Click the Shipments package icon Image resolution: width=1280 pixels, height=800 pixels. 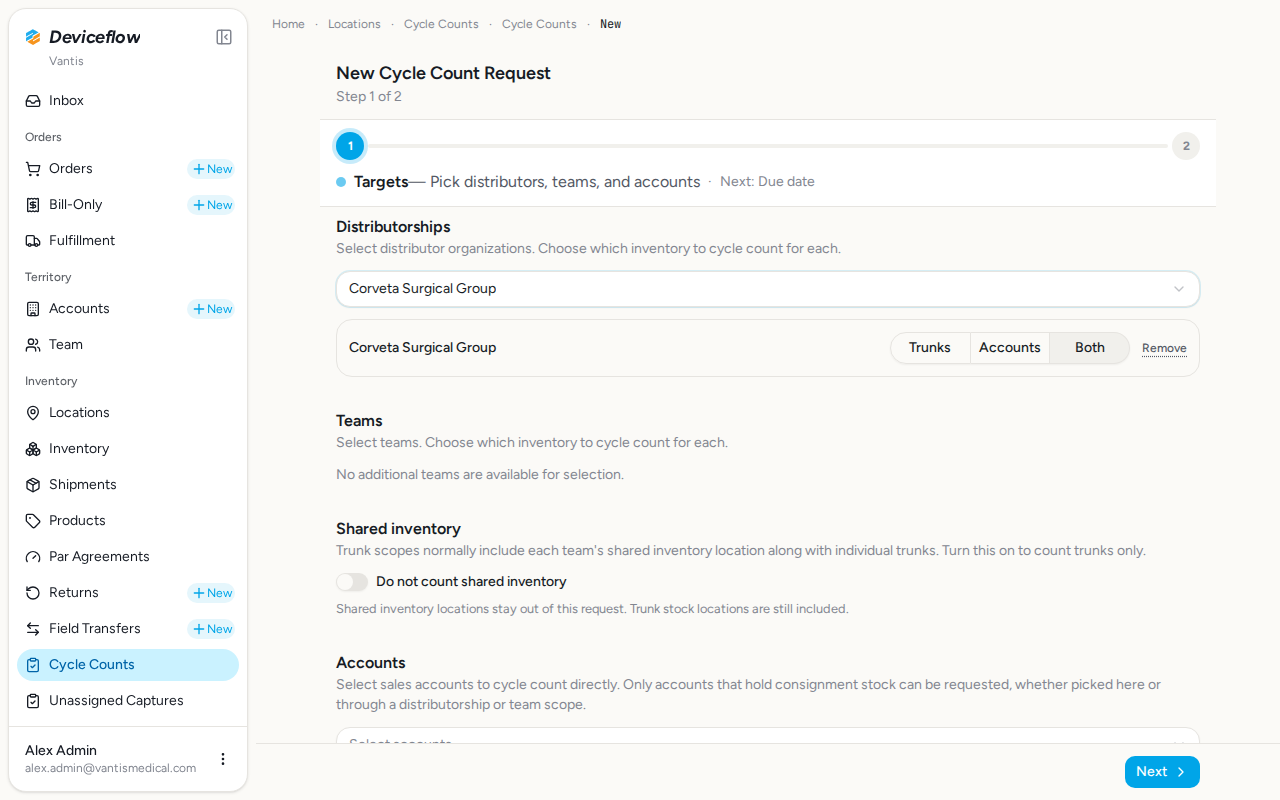point(33,485)
